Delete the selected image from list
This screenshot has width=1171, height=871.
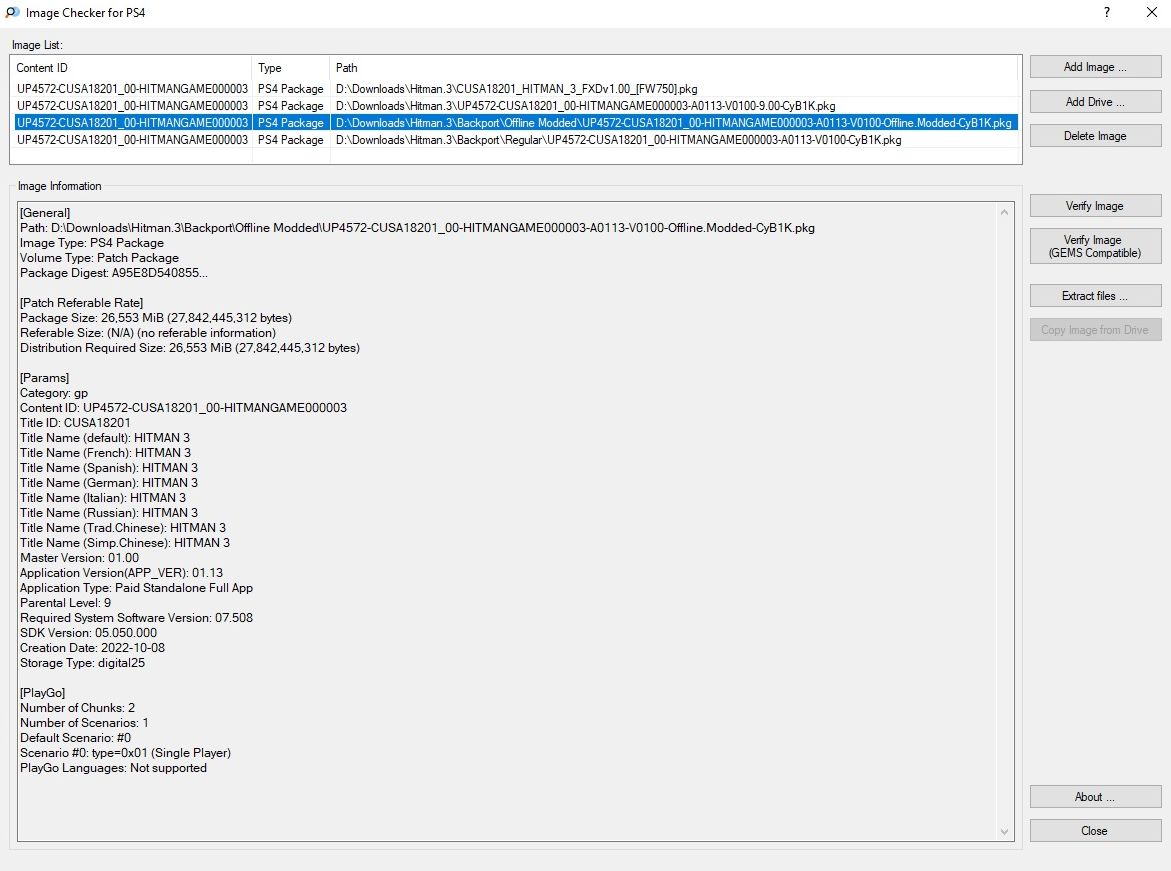coord(1095,136)
